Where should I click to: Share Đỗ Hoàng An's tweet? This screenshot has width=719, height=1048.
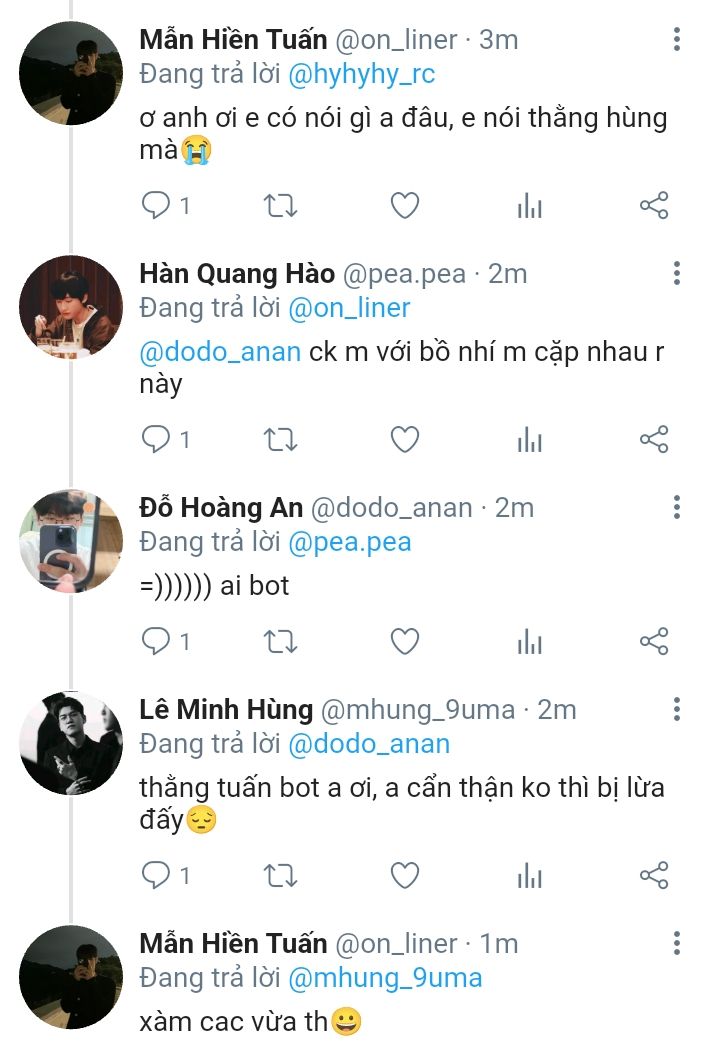click(653, 640)
